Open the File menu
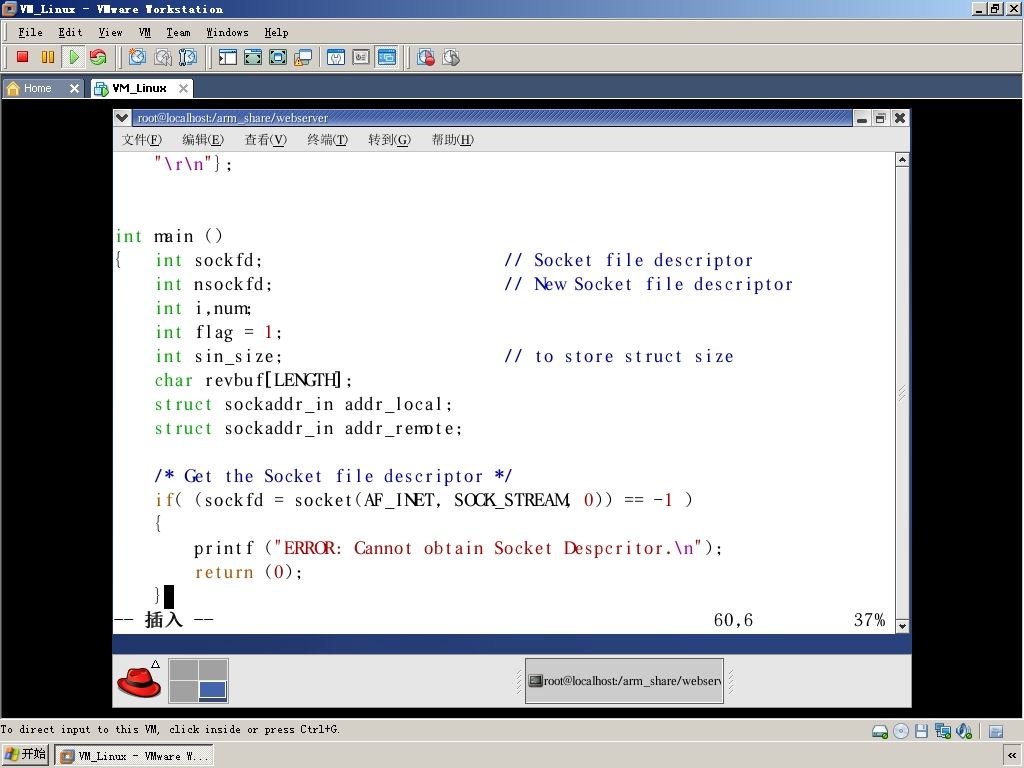 point(31,32)
